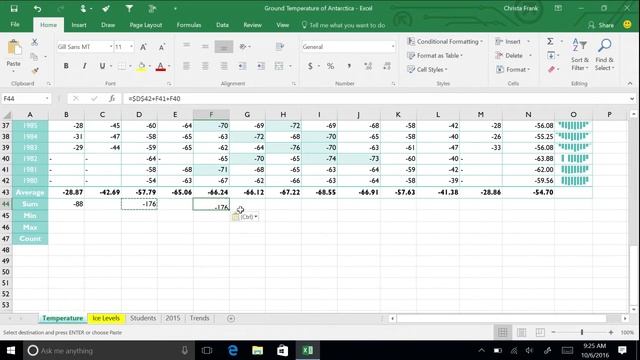
Task: Open Microsoft Edge from taskbar
Action: [x=233, y=350]
